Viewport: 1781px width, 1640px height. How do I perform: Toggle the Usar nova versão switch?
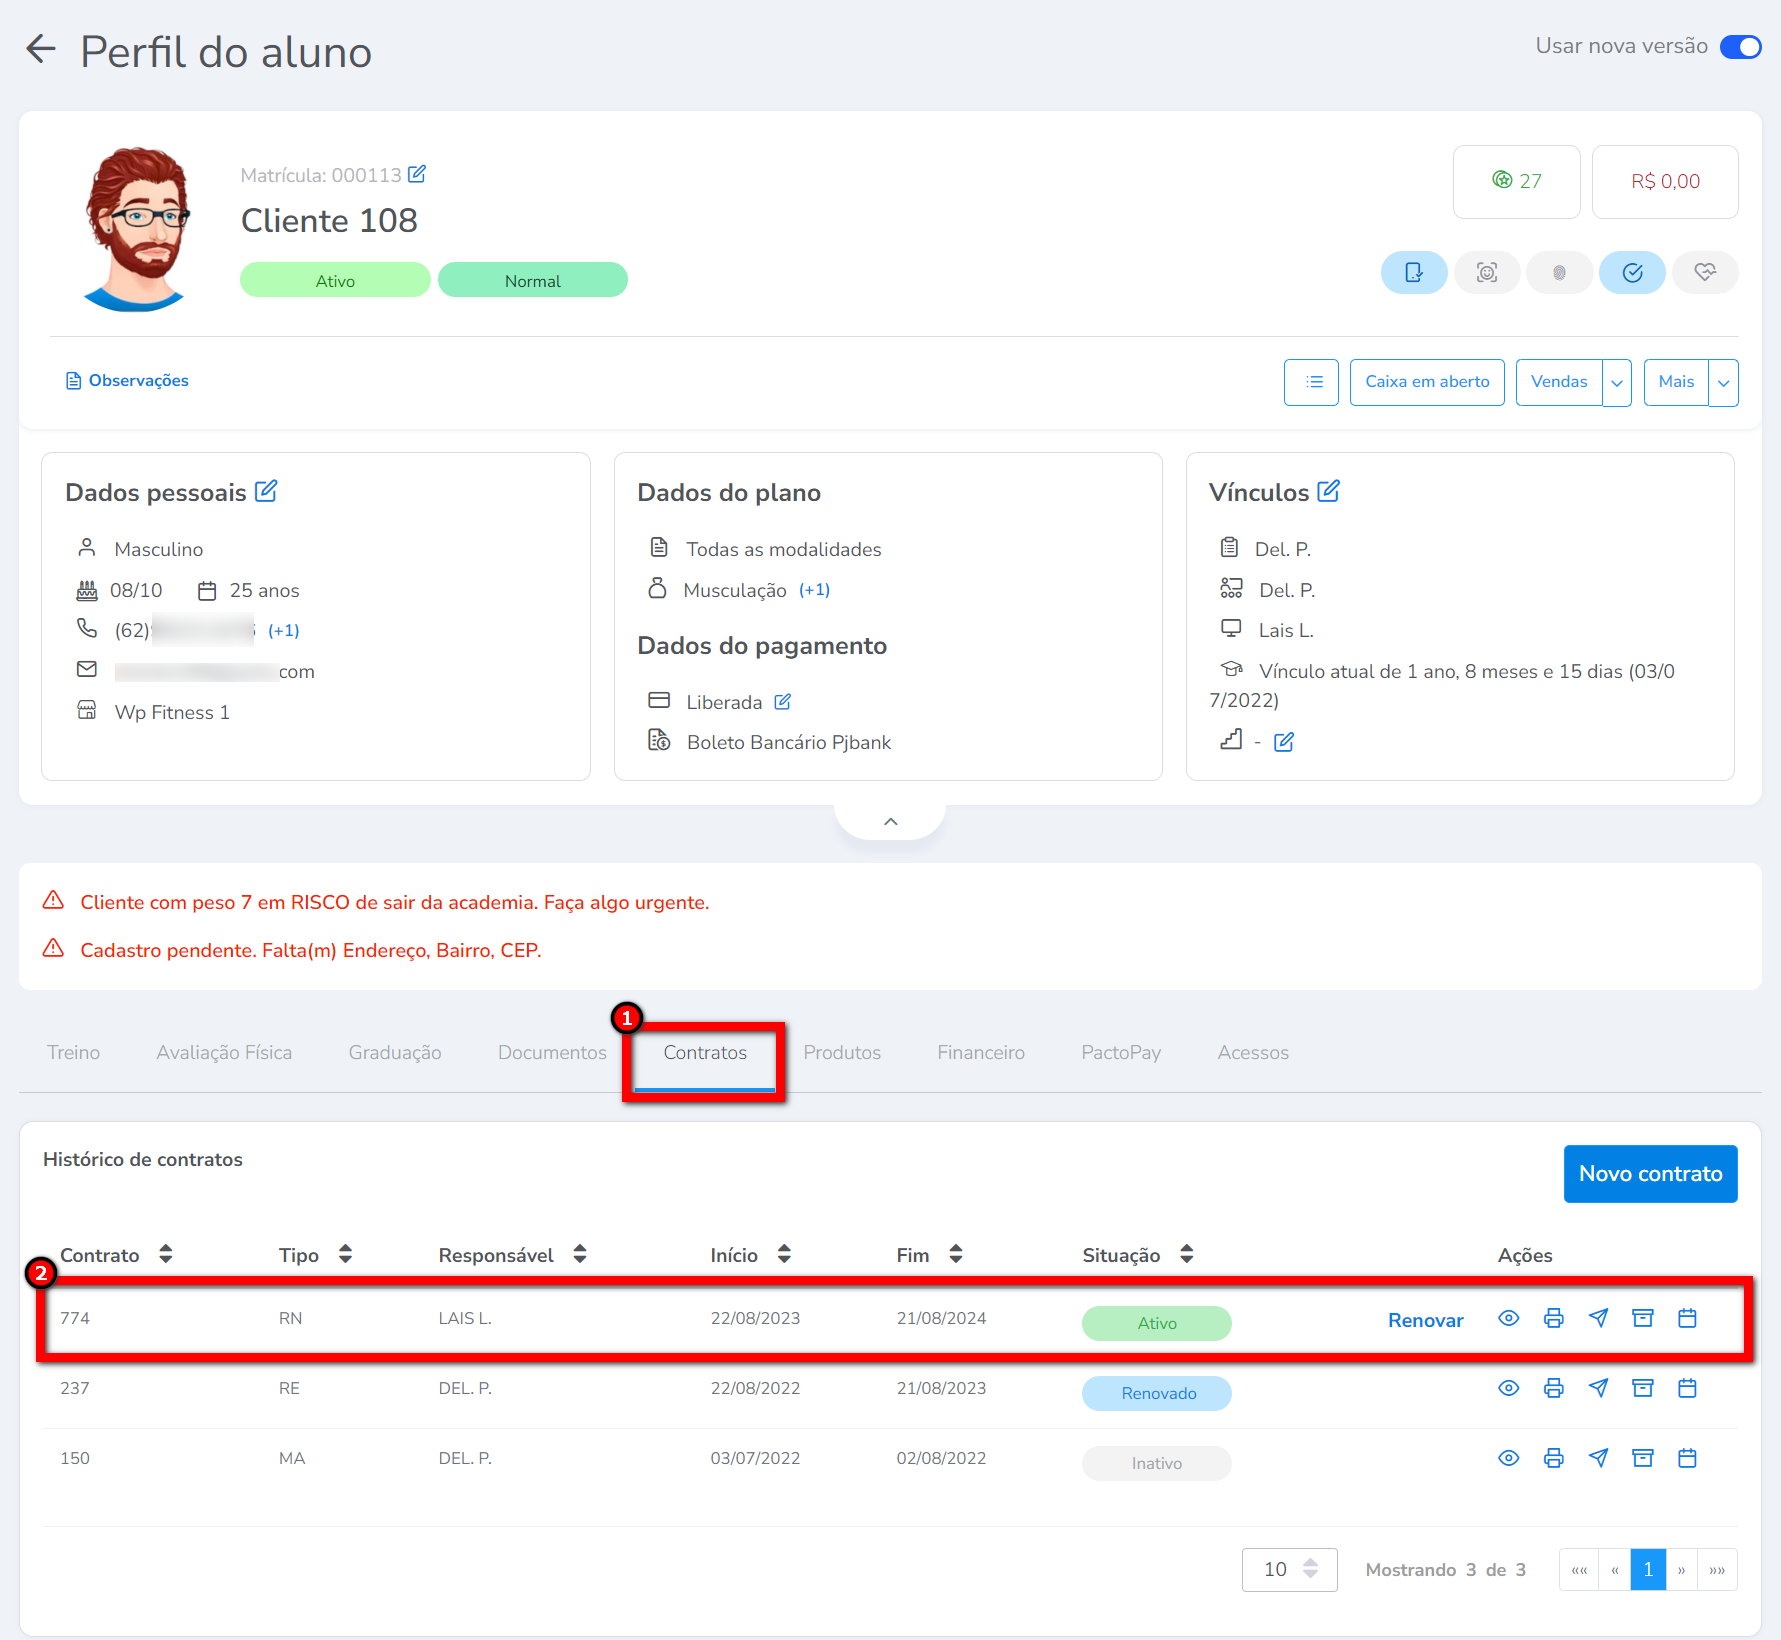(x=1740, y=47)
